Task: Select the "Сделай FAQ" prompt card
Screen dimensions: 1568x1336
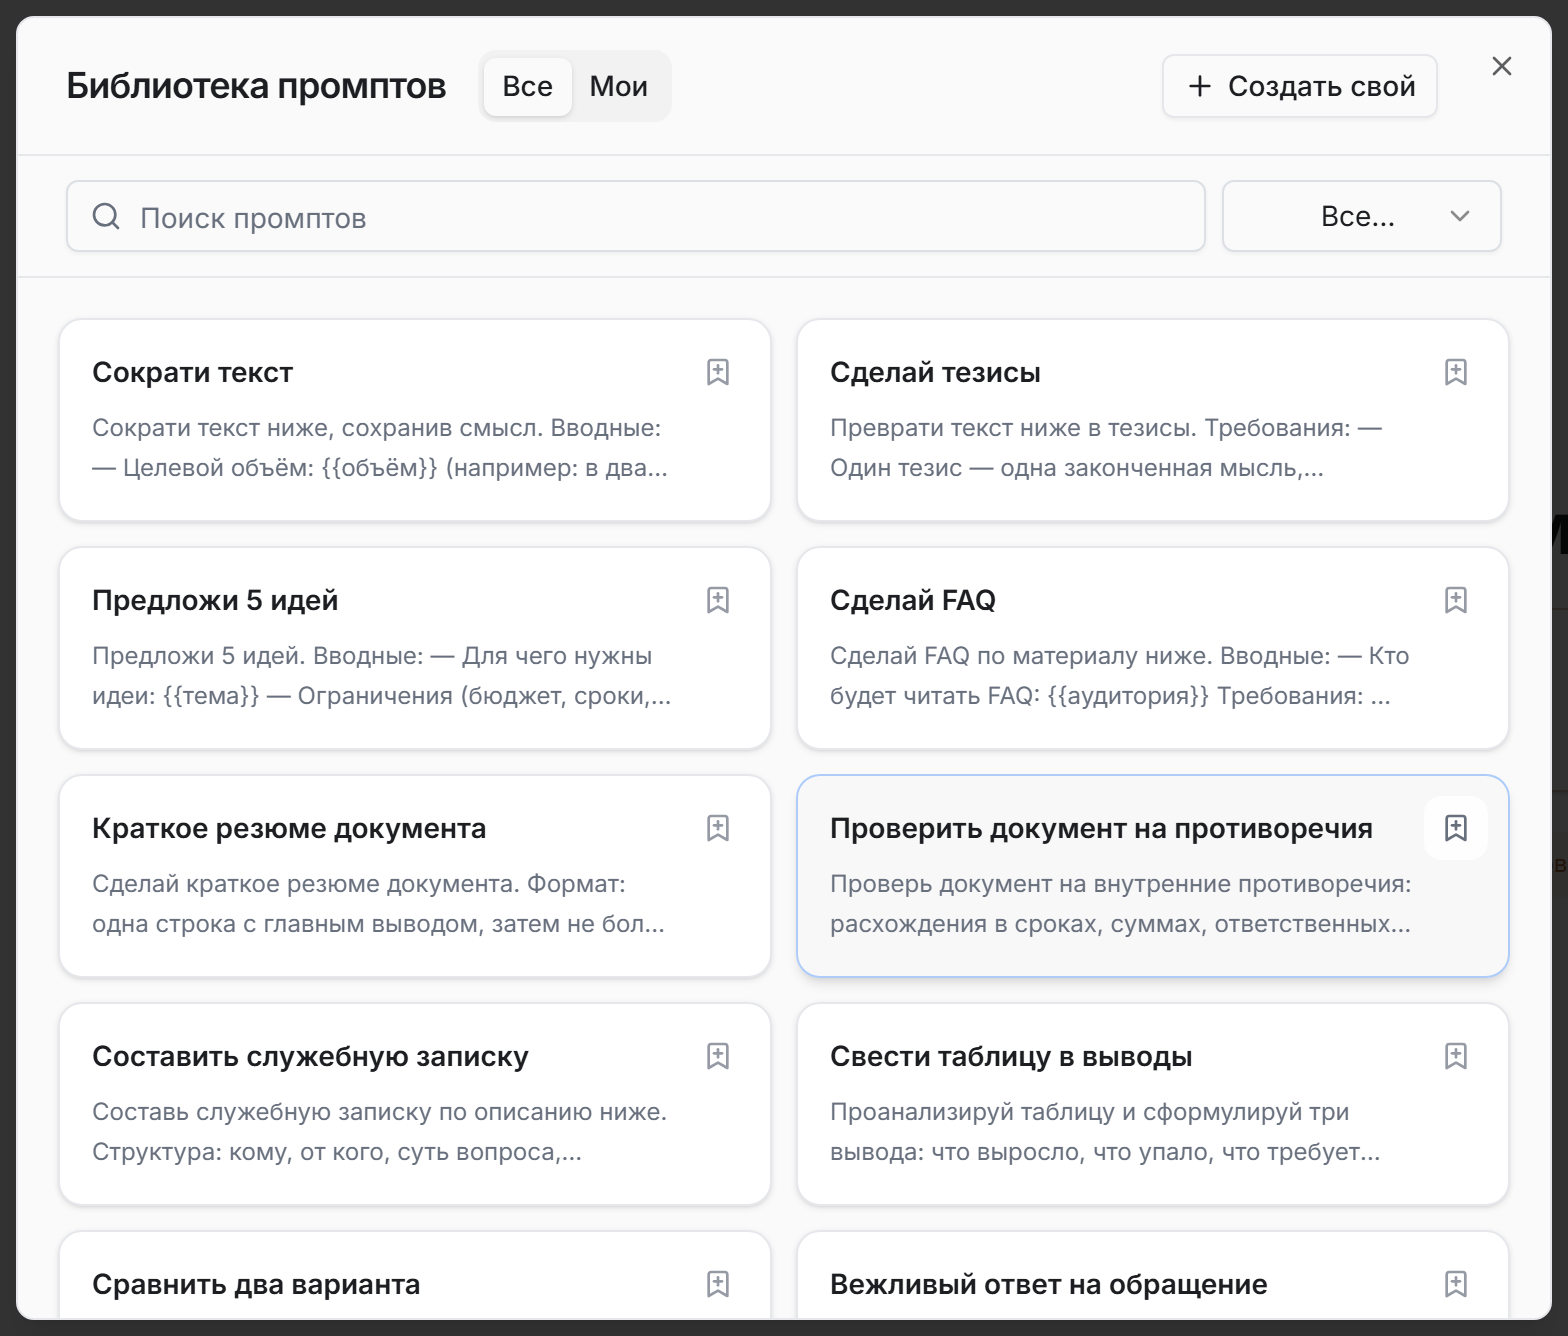Action: [x=1153, y=648]
